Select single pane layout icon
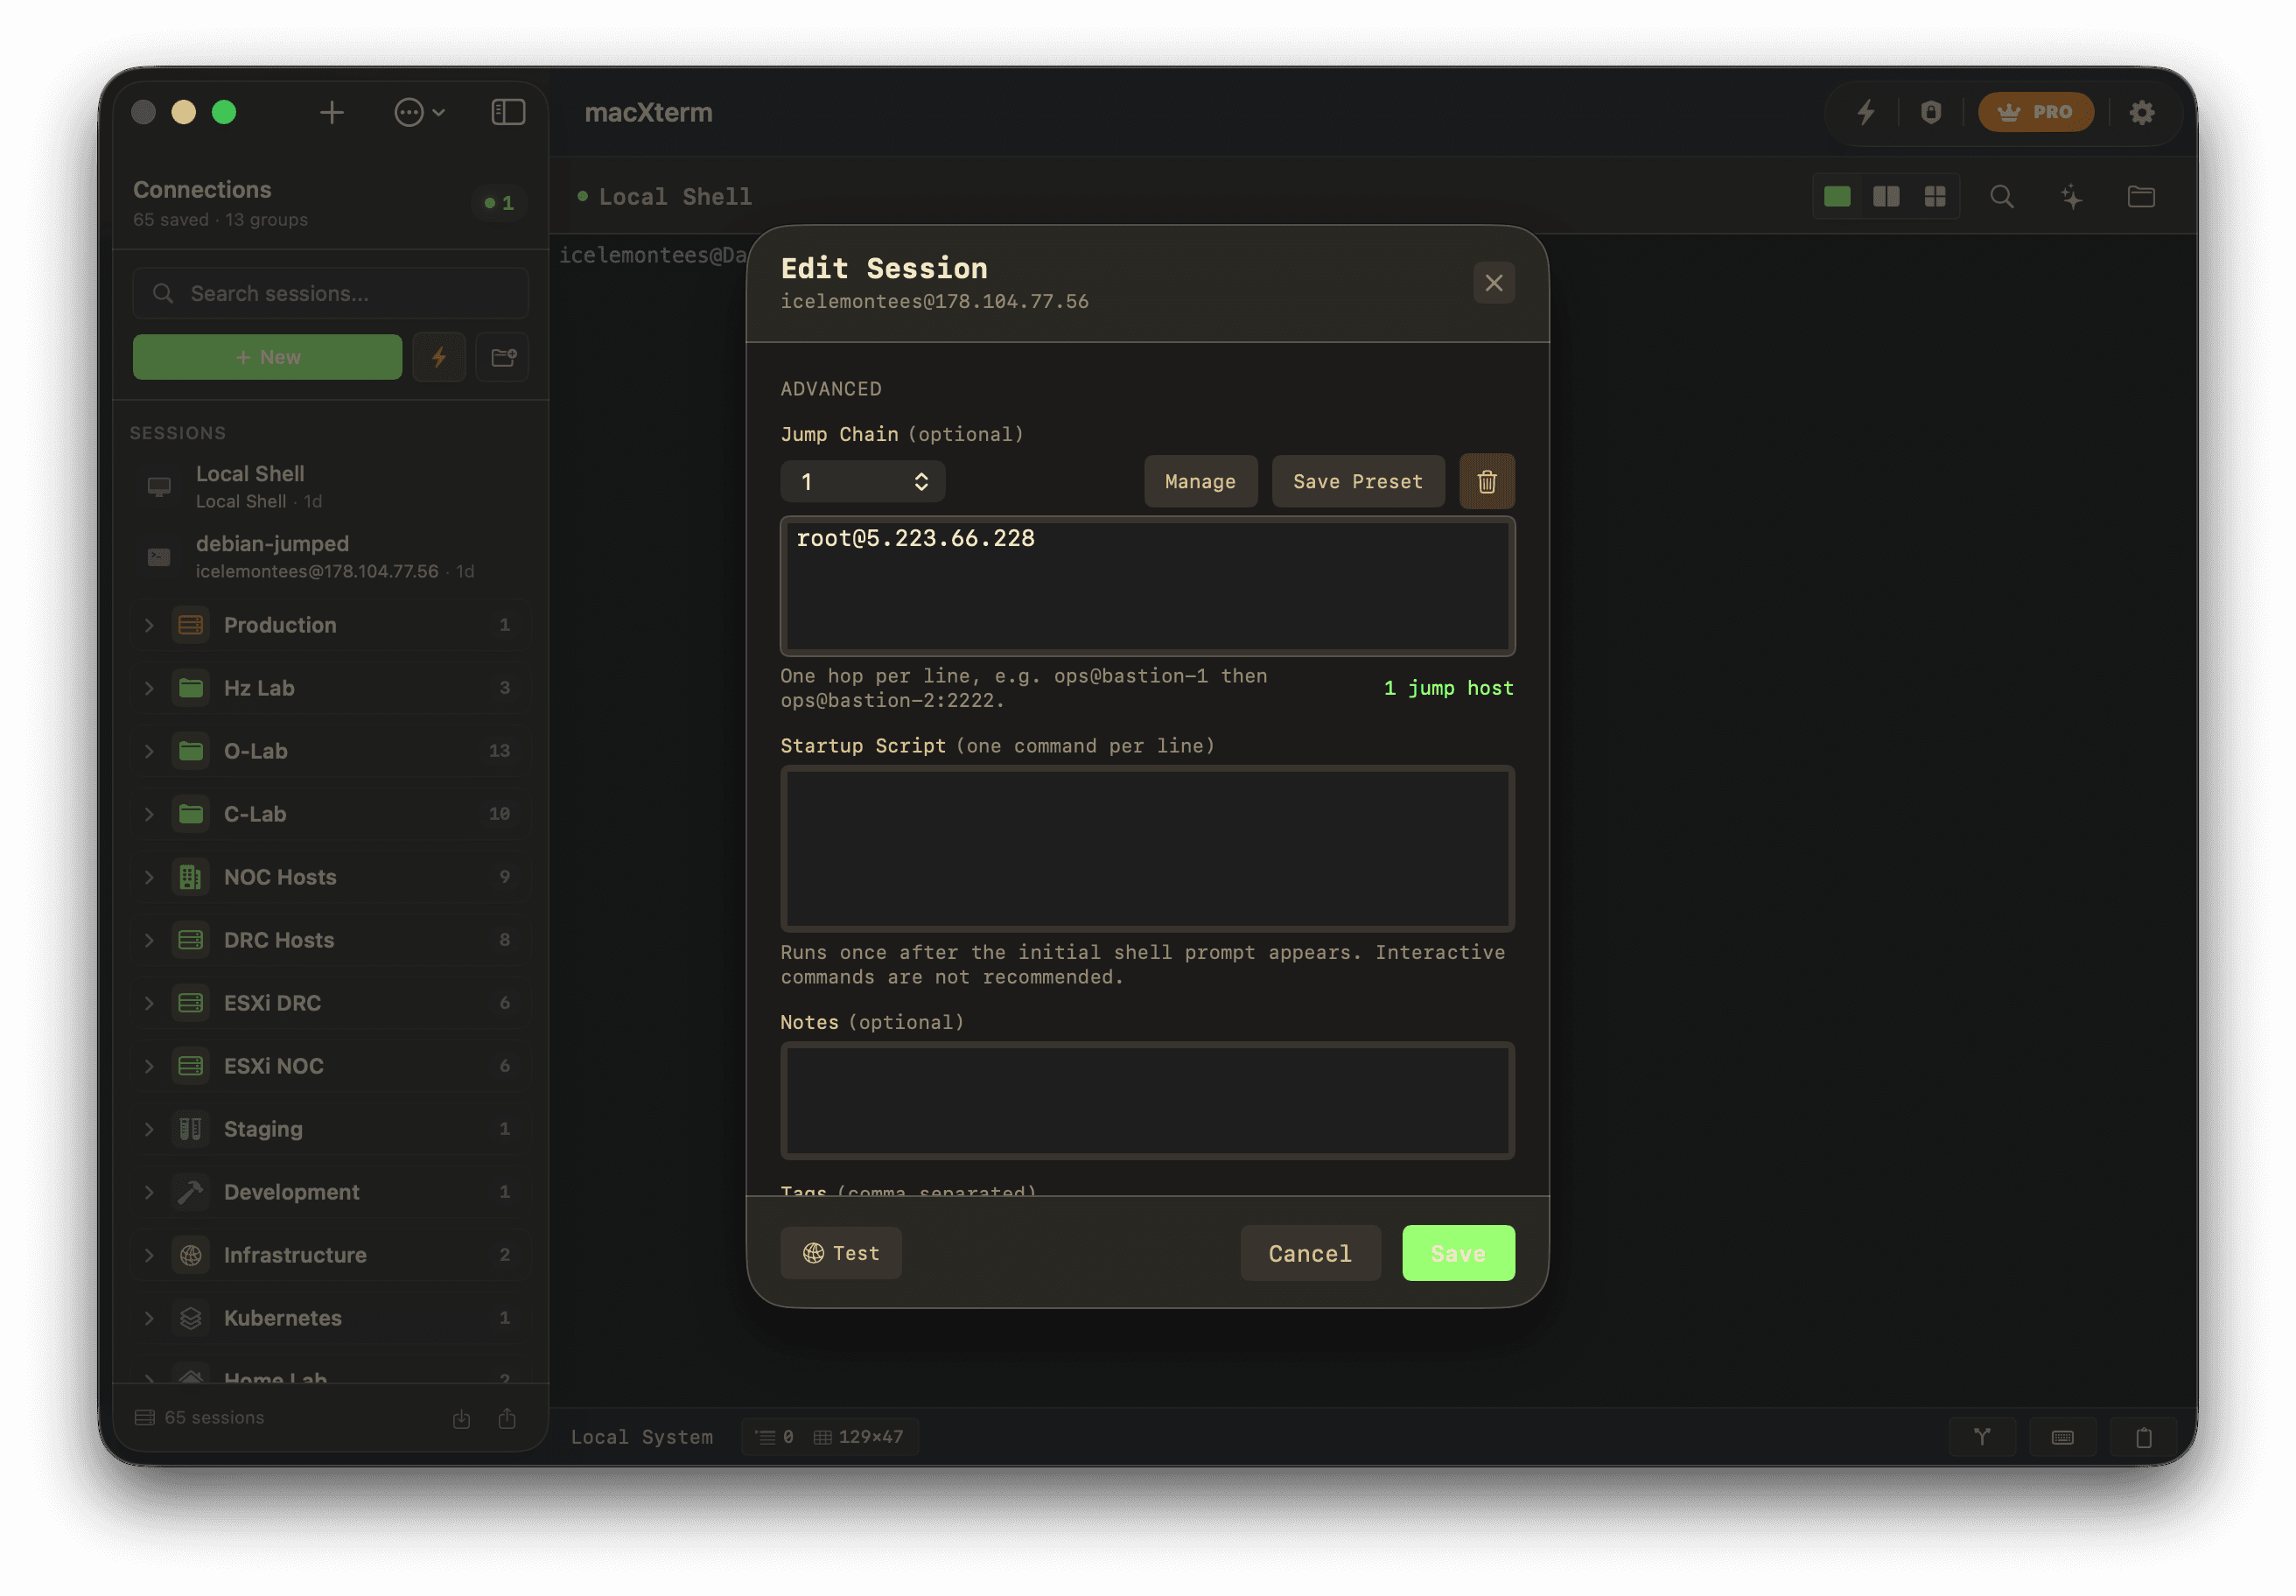This screenshot has width=2296, height=1596. point(1837,196)
